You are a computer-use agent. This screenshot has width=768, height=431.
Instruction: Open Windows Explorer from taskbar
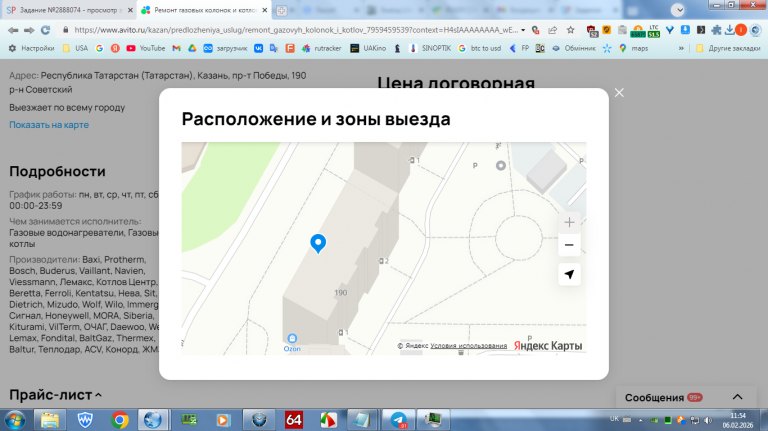50,420
